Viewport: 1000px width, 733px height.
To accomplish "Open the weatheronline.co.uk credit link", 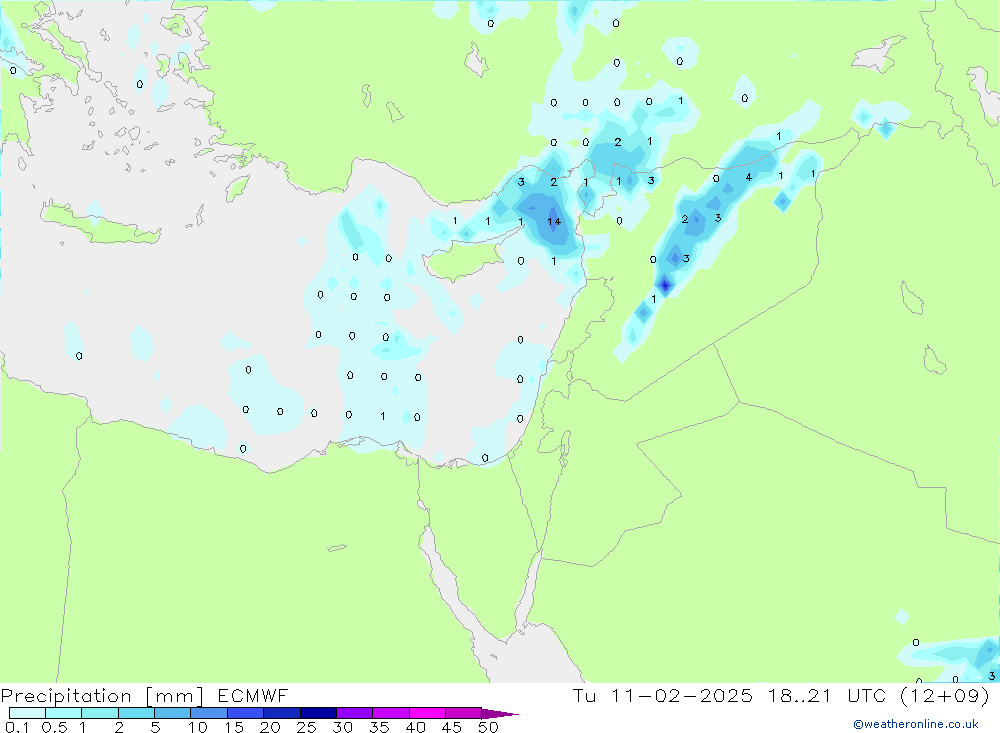I will pos(916,724).
